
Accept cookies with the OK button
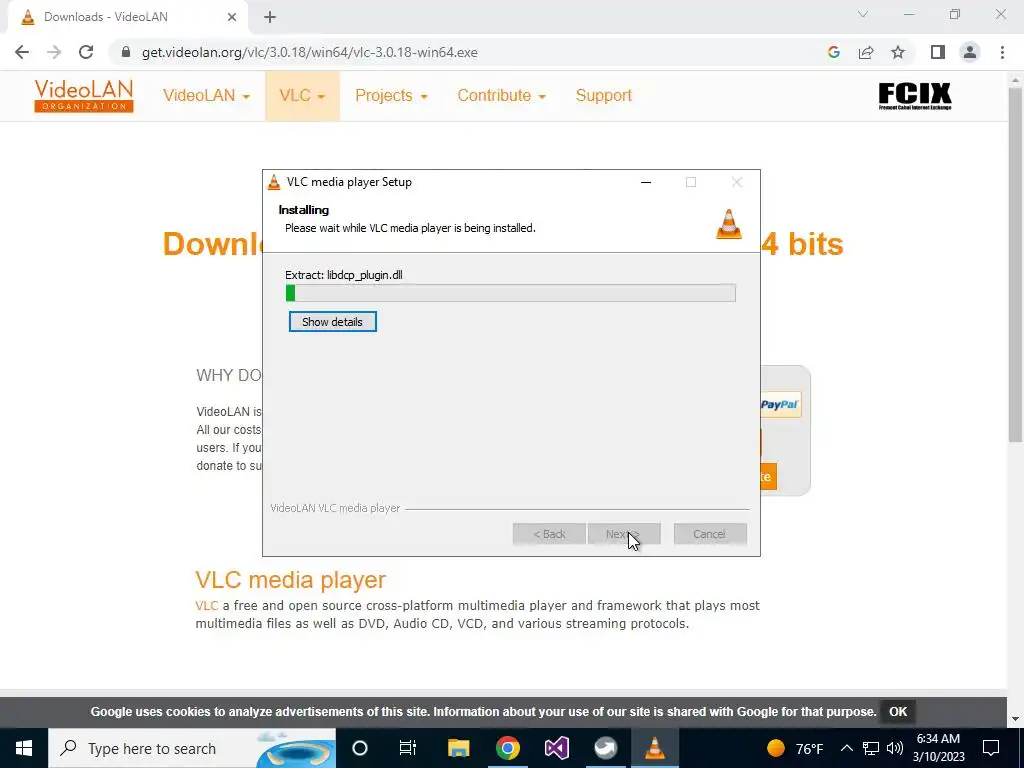[898, 712]
